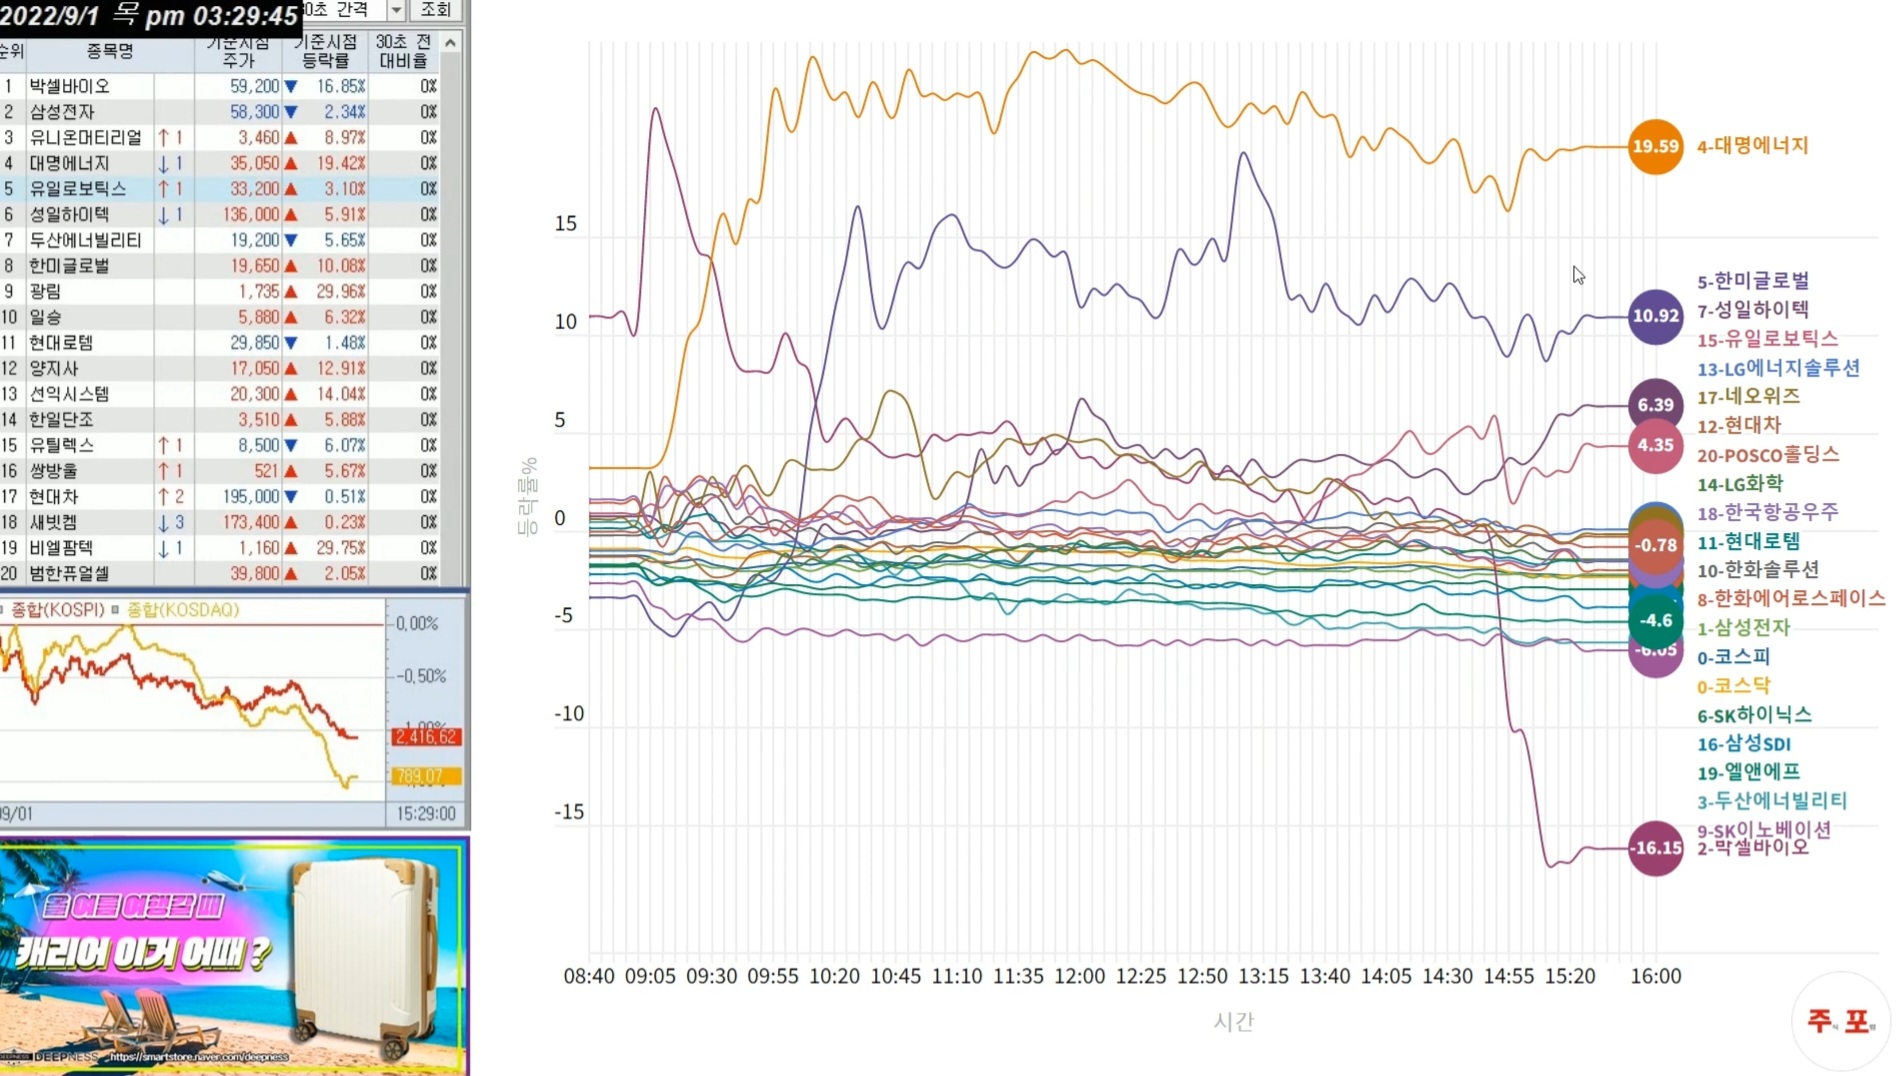Viewport: 1897px width, 1076px height.
Task: Toggle 19-엘앤에프 series label
Action: [1748, 772]
